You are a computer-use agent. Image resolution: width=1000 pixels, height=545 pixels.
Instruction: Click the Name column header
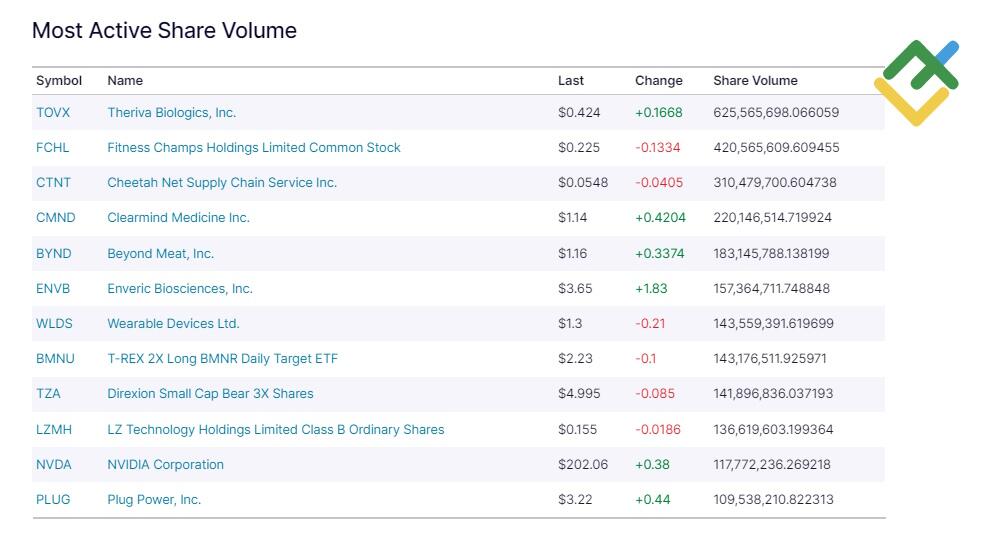pyautogui.click(x=125, y=81)
